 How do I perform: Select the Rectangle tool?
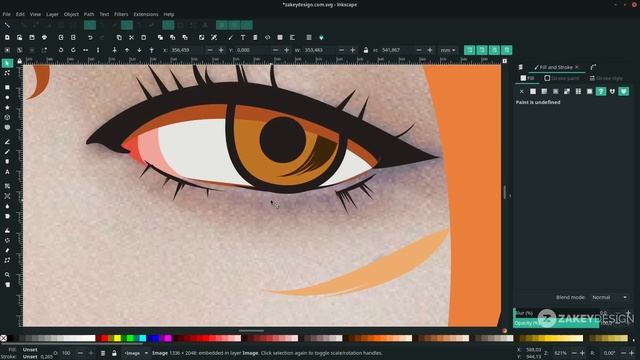pos(7,87)
